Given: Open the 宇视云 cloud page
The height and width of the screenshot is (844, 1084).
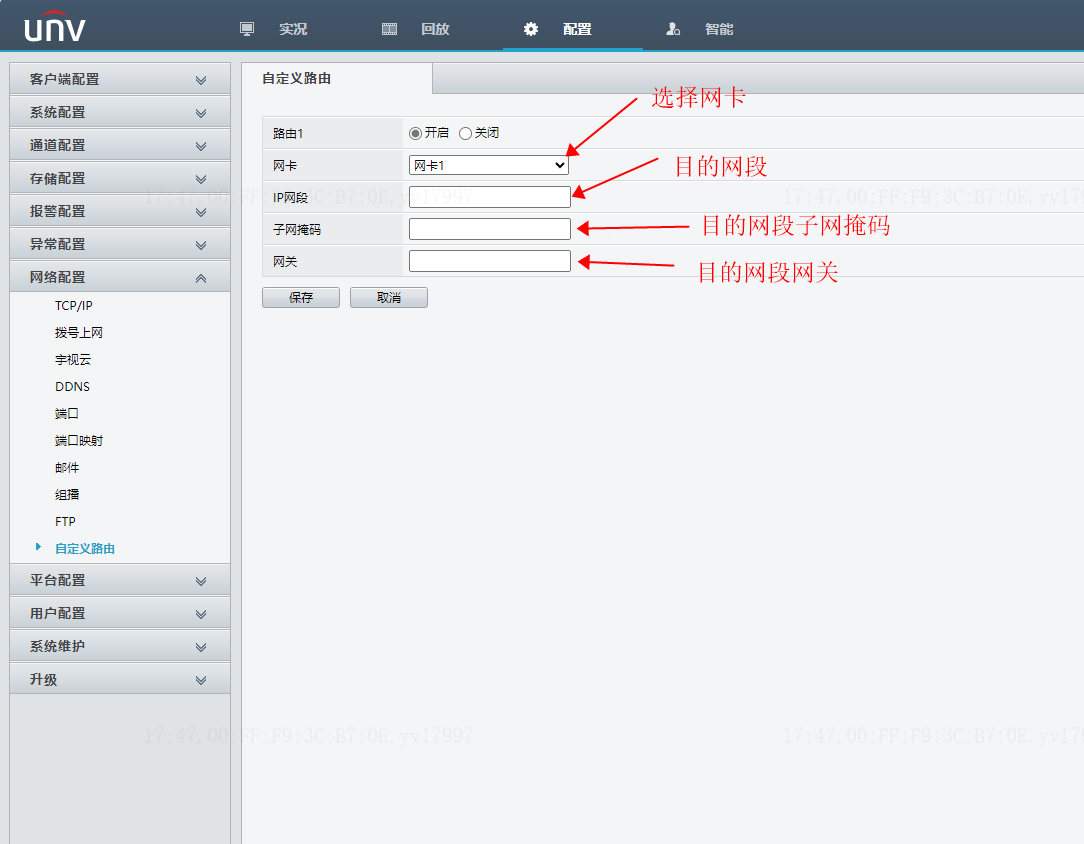Looking at the screenshot, I should point(73,359).
